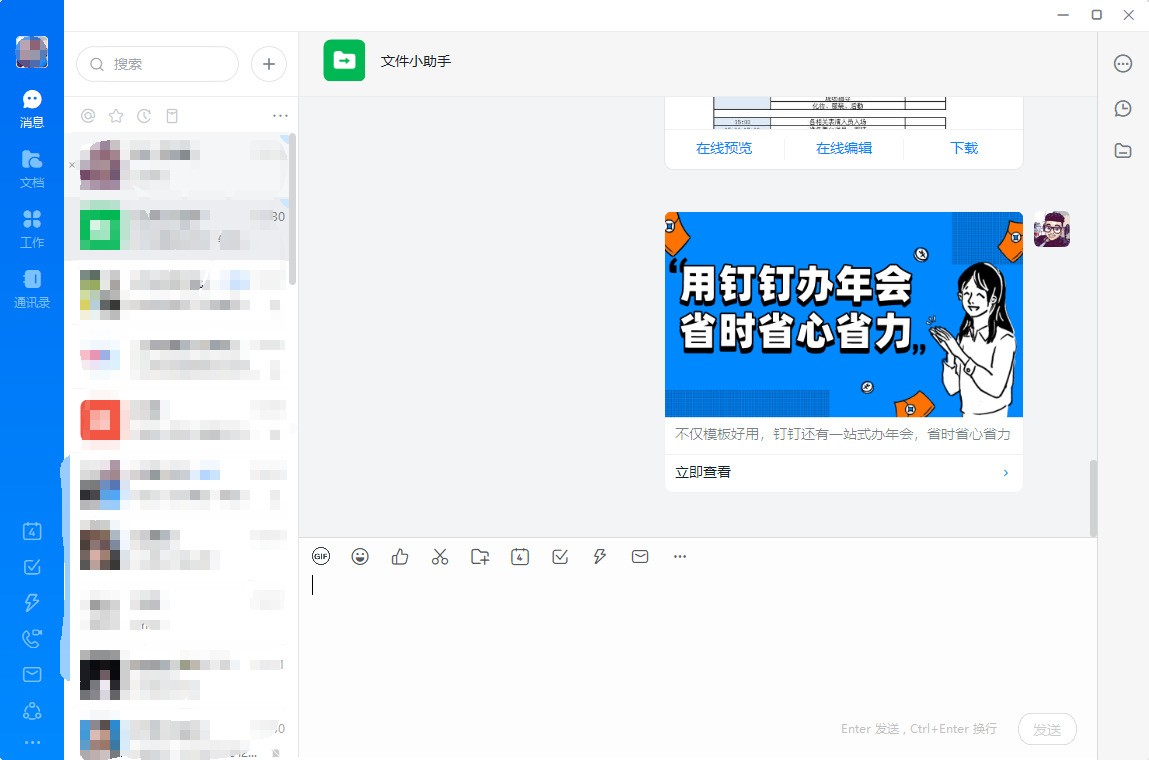The width and height of the screenshot is (1149, 760).
Task: Open the 消息 messages section
Action: click(x=32, y=108)
